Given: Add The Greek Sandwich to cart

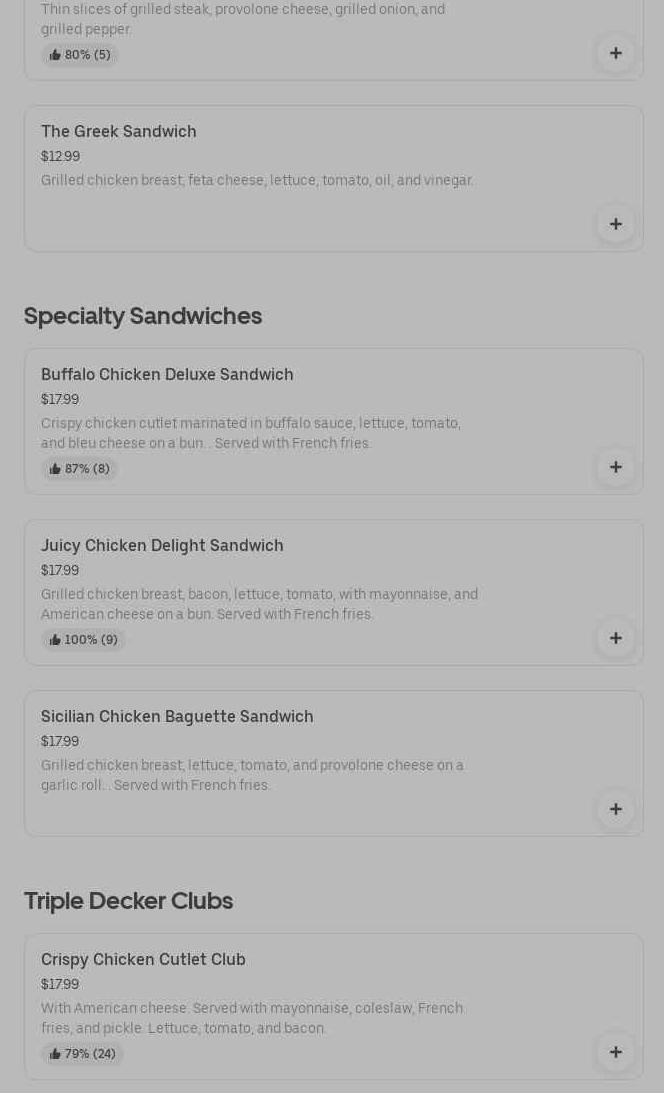Looking at the screenshot, I should click(615, 224).
